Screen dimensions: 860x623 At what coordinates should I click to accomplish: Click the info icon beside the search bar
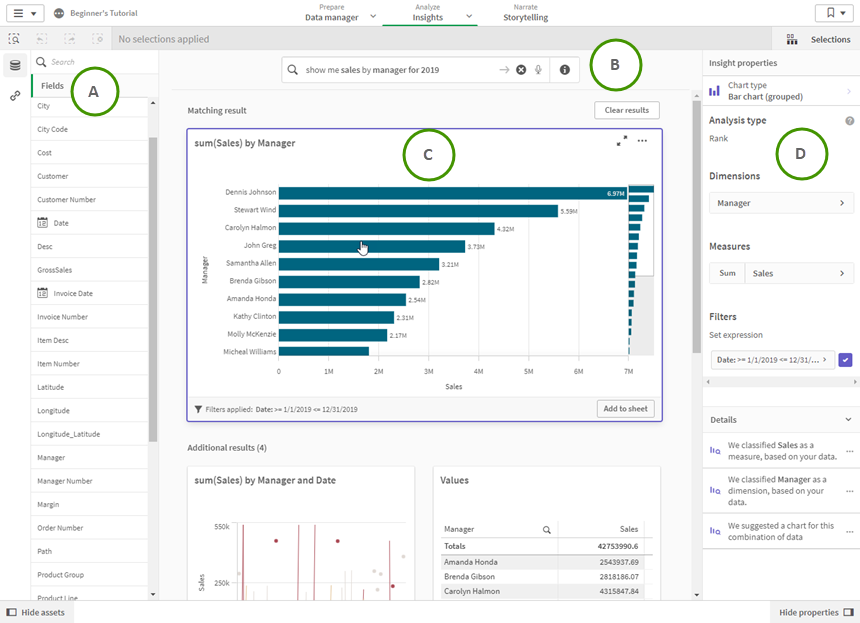(565, 70)
